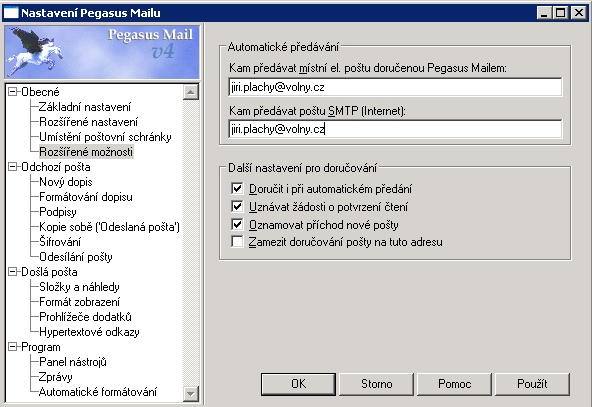Collapse the Došlá pošta tree group

pos(13,272)
